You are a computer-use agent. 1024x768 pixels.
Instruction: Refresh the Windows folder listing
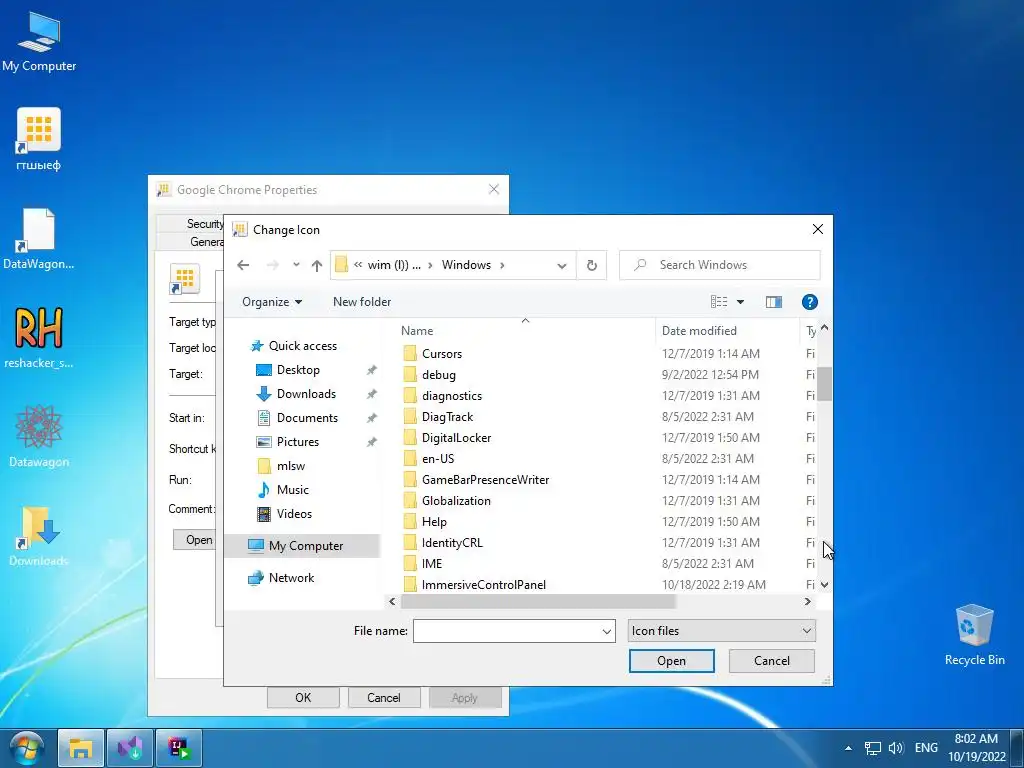pyautogui.click(x=592, y=265)
